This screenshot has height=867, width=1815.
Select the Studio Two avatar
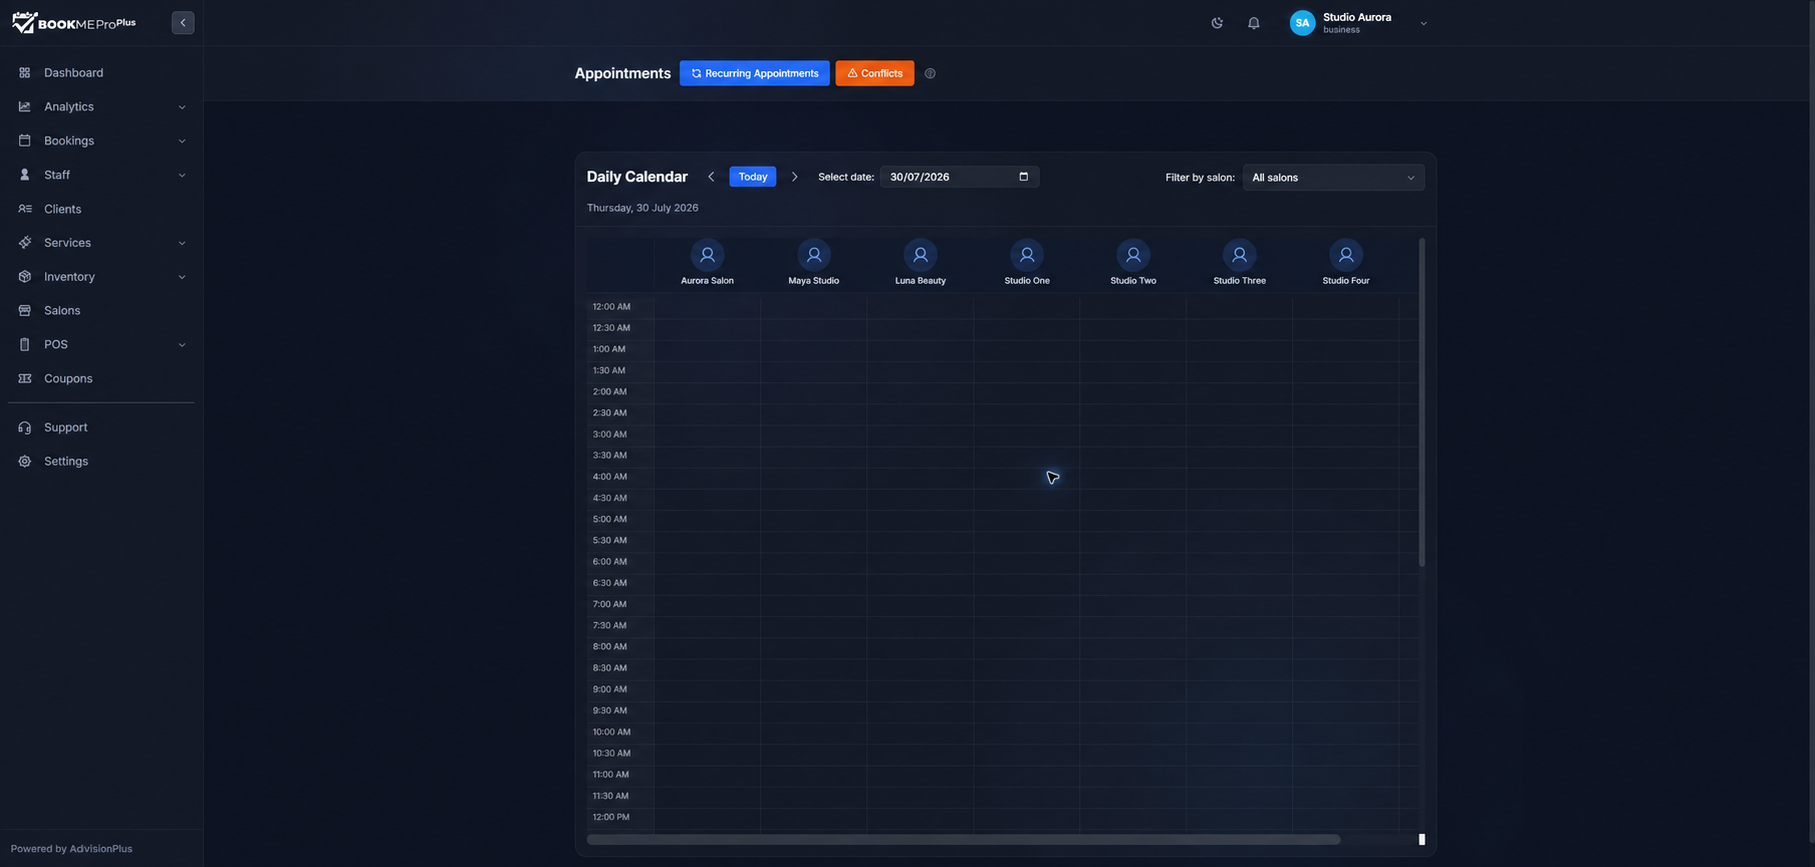point(1133,255)
